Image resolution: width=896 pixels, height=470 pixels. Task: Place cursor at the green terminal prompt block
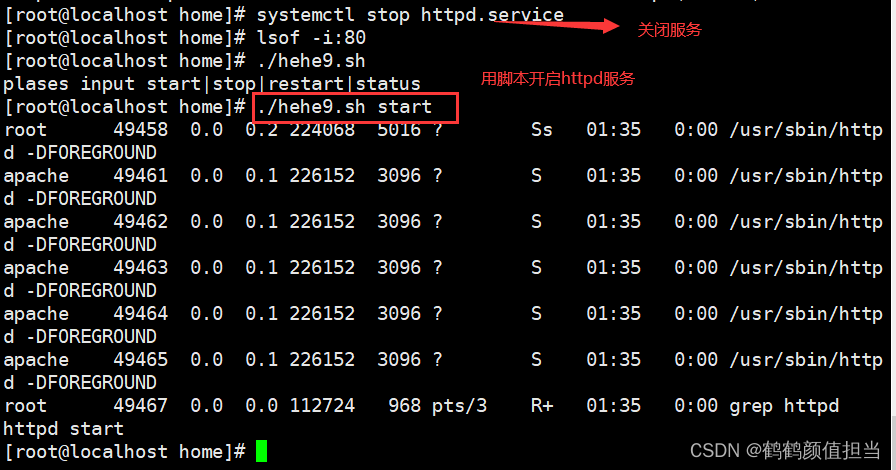coord(262,451)
